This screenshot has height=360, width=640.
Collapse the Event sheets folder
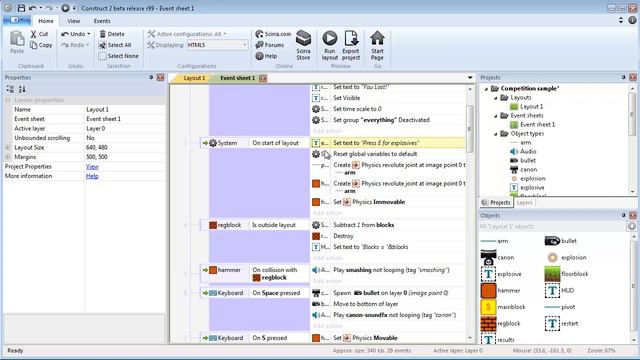[496, 116]
